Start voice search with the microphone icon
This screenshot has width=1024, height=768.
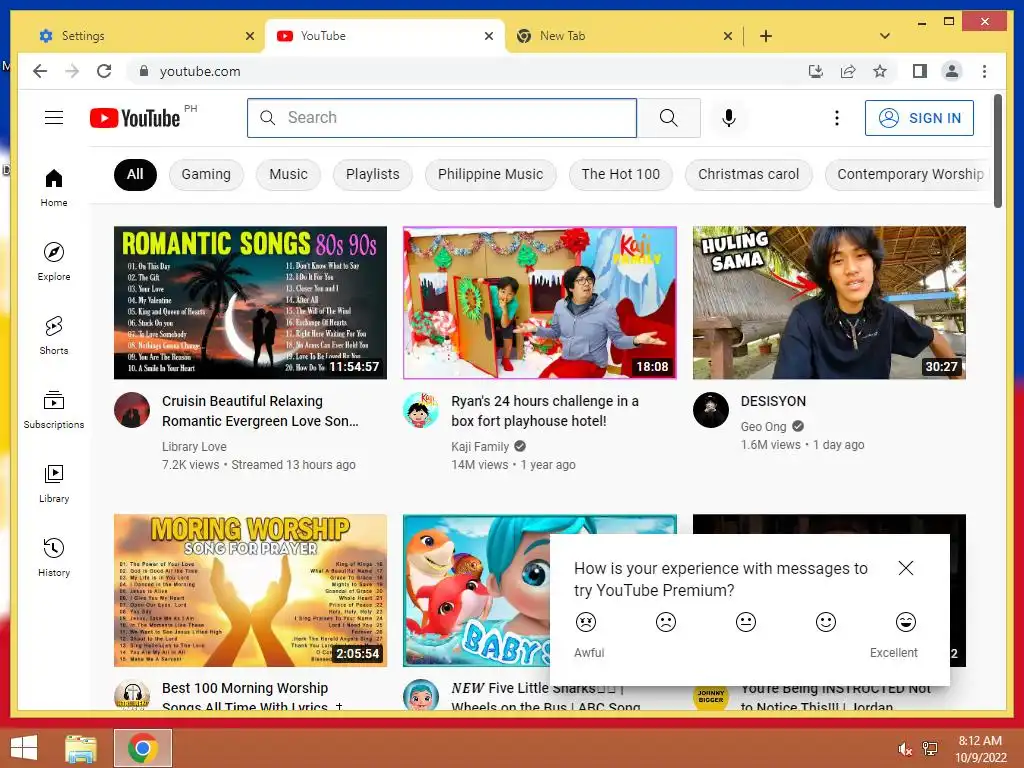point(729,118)
